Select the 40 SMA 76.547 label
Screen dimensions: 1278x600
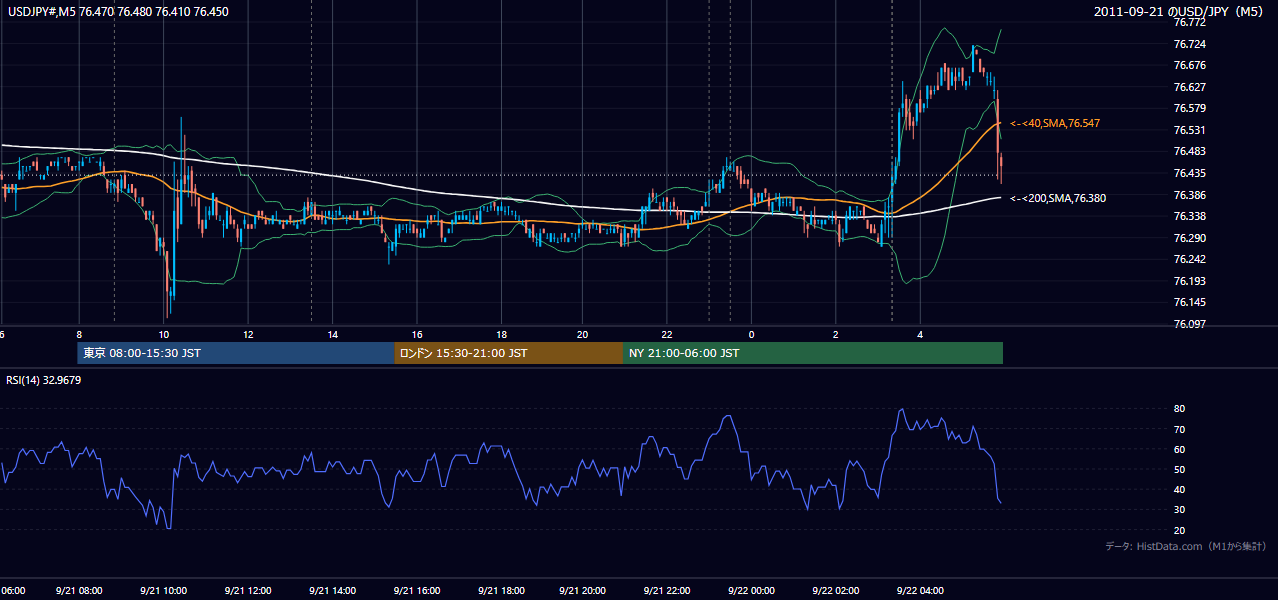[1055, 123]
